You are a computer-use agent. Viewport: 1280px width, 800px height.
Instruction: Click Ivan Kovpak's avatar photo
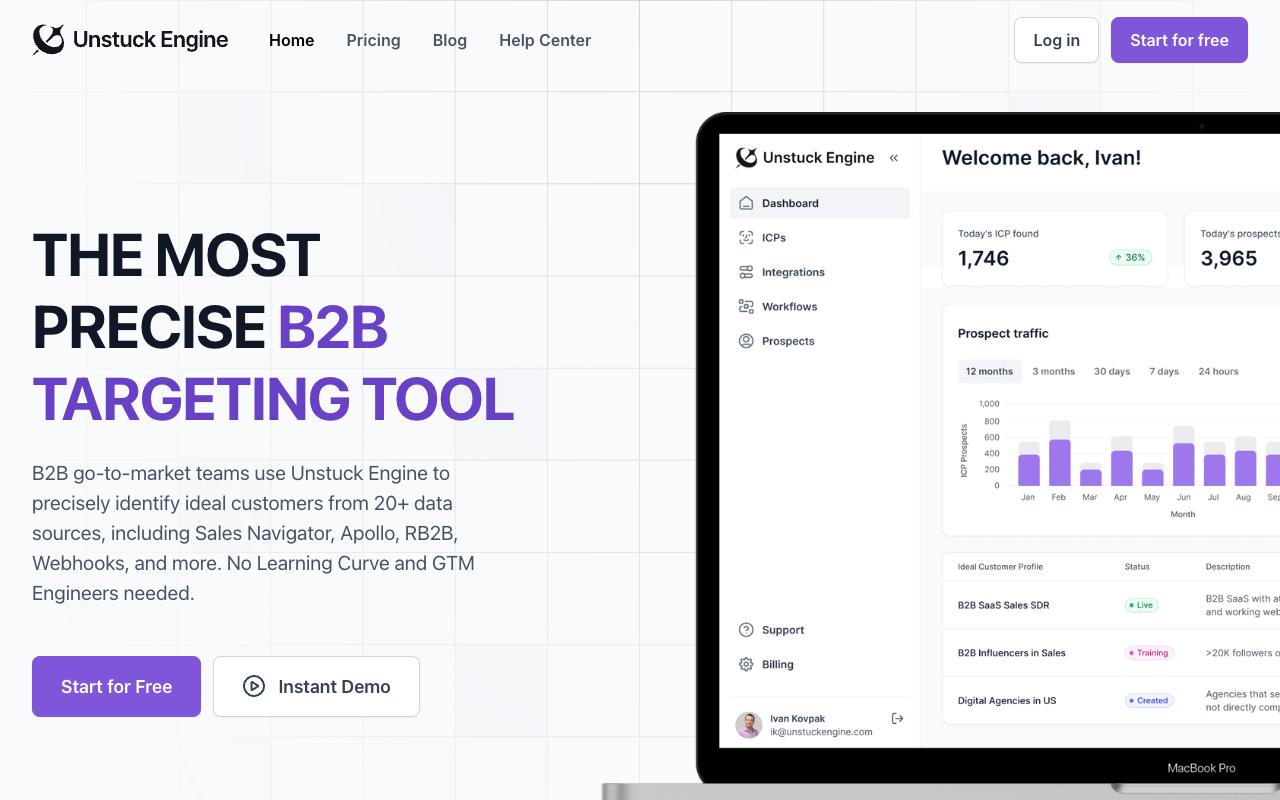[749, 725]
